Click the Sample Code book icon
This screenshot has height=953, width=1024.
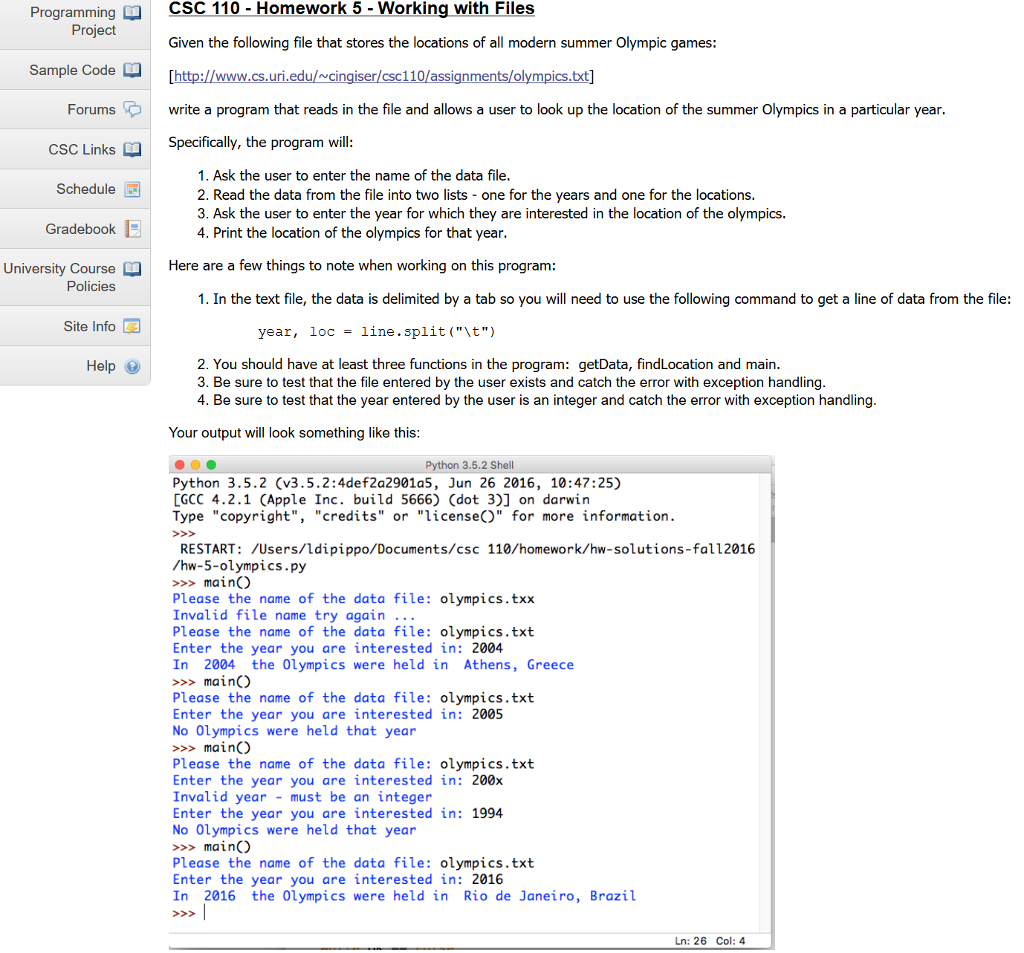click(132, 70)
